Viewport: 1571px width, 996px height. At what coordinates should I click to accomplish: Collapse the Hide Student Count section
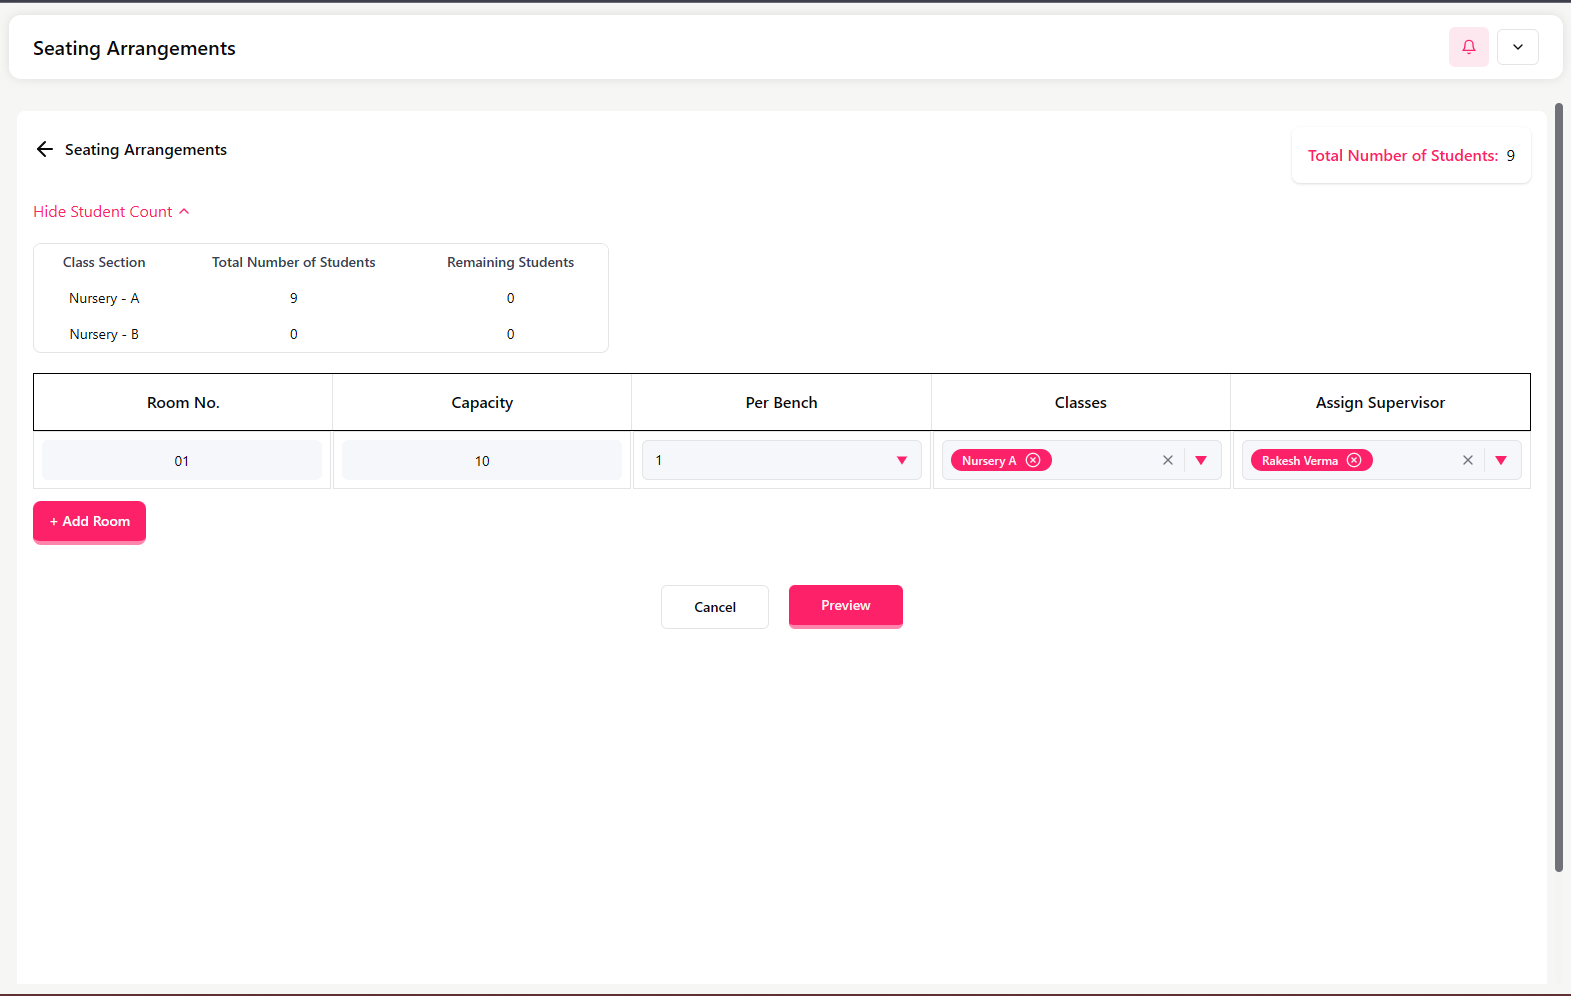click(x=111, y=212)
